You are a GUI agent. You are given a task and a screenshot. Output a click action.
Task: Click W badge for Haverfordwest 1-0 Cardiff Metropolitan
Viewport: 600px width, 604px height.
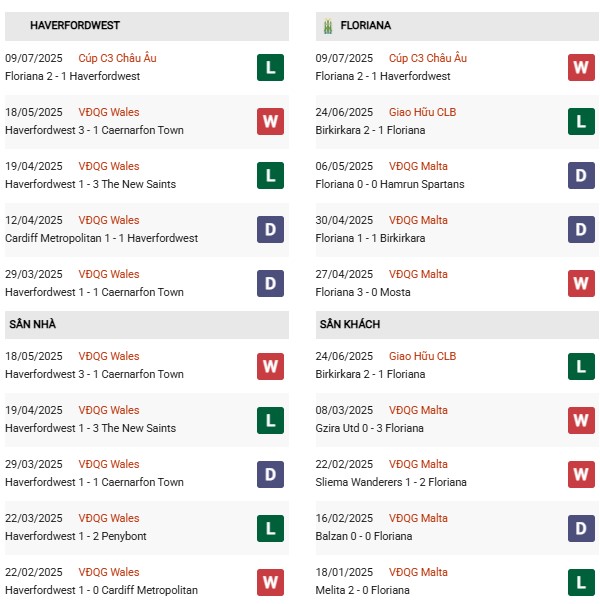(x=269, y=581)
